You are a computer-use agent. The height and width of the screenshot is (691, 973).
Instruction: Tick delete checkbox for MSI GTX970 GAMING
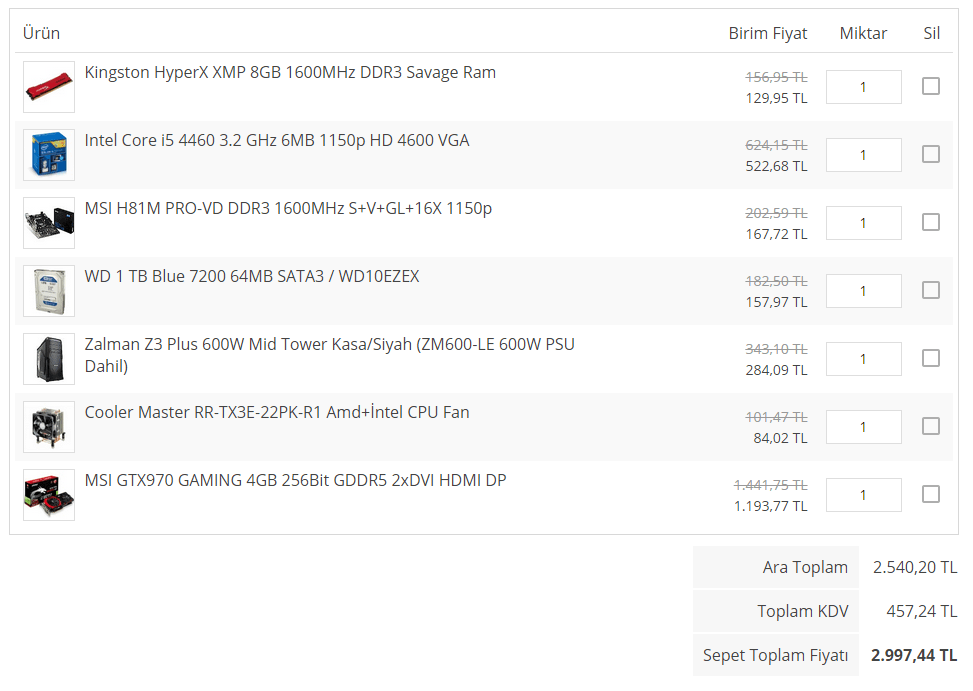(931, 494)
